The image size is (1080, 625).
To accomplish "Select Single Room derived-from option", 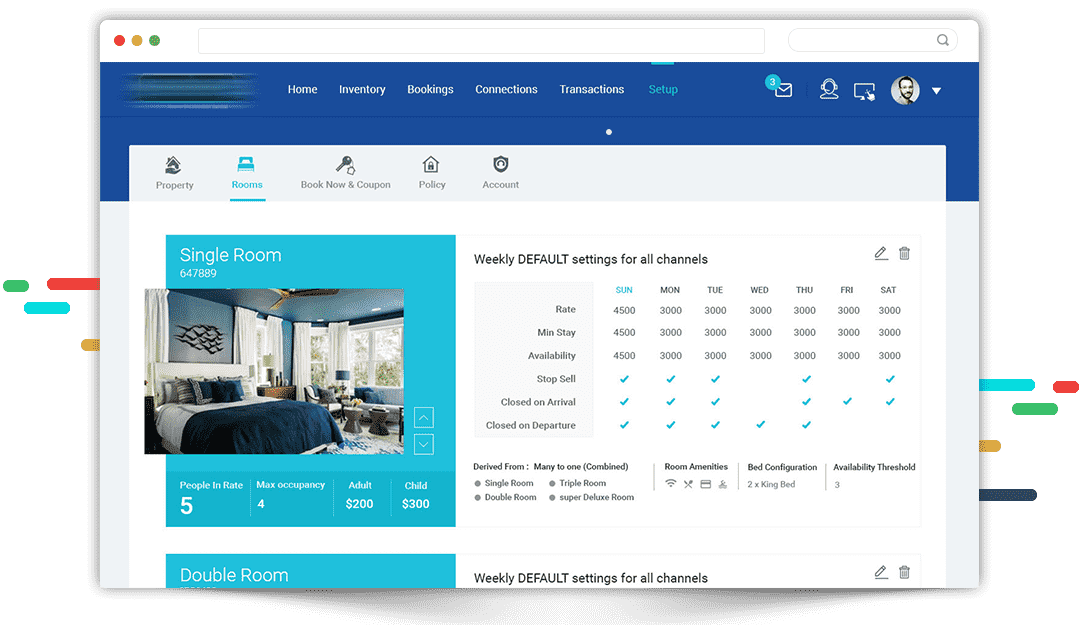I will click(x=503, y=484).
